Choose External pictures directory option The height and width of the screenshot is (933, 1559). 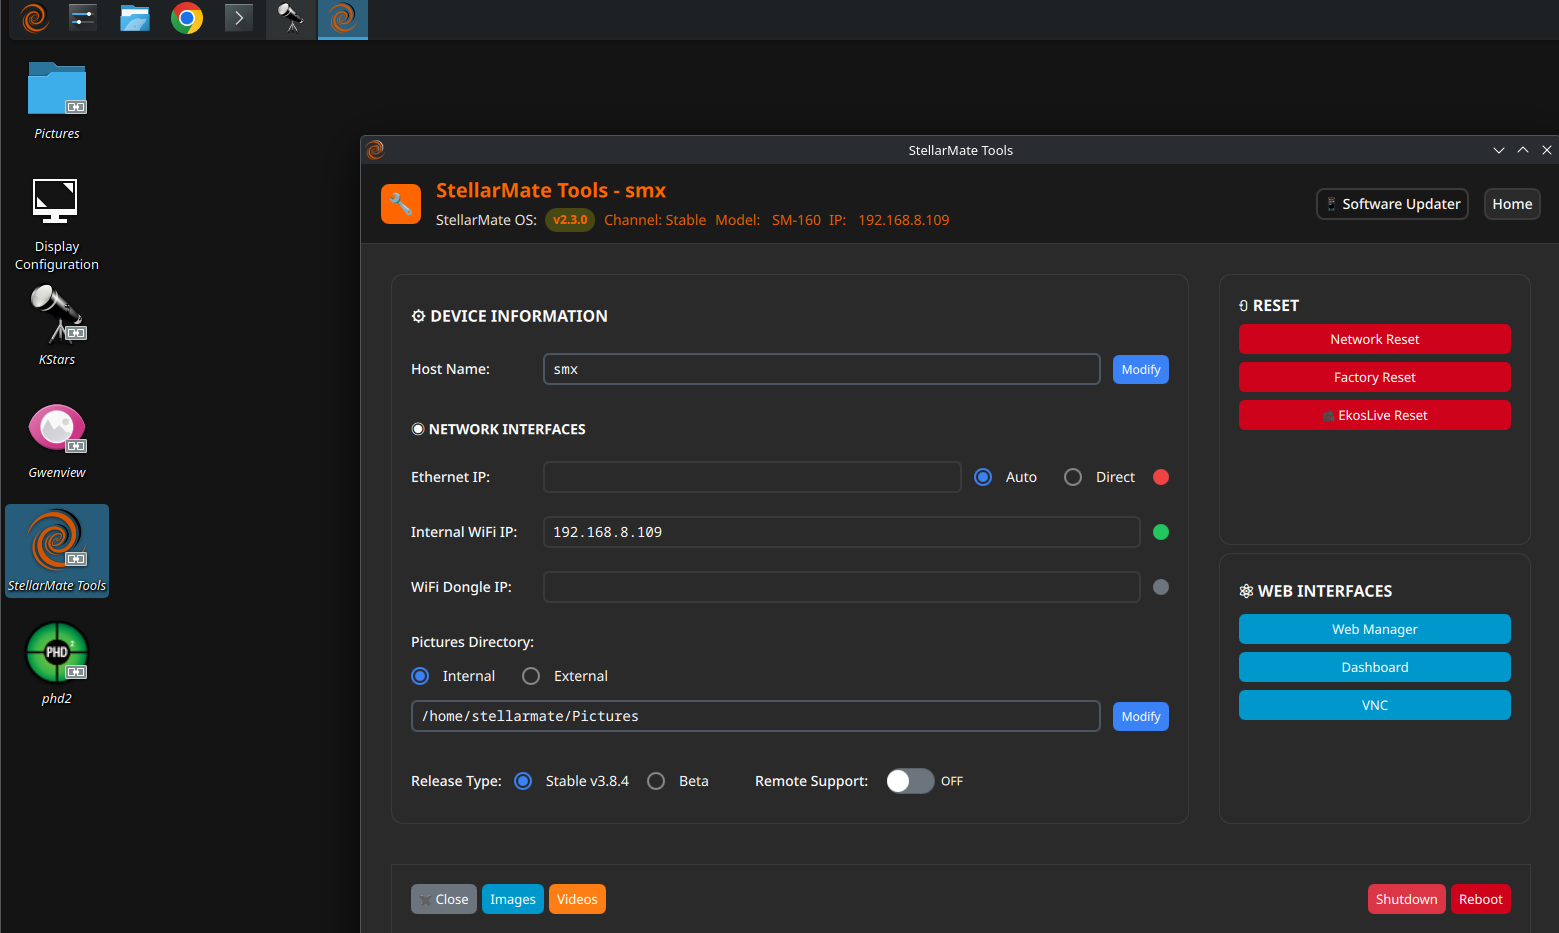531,676
